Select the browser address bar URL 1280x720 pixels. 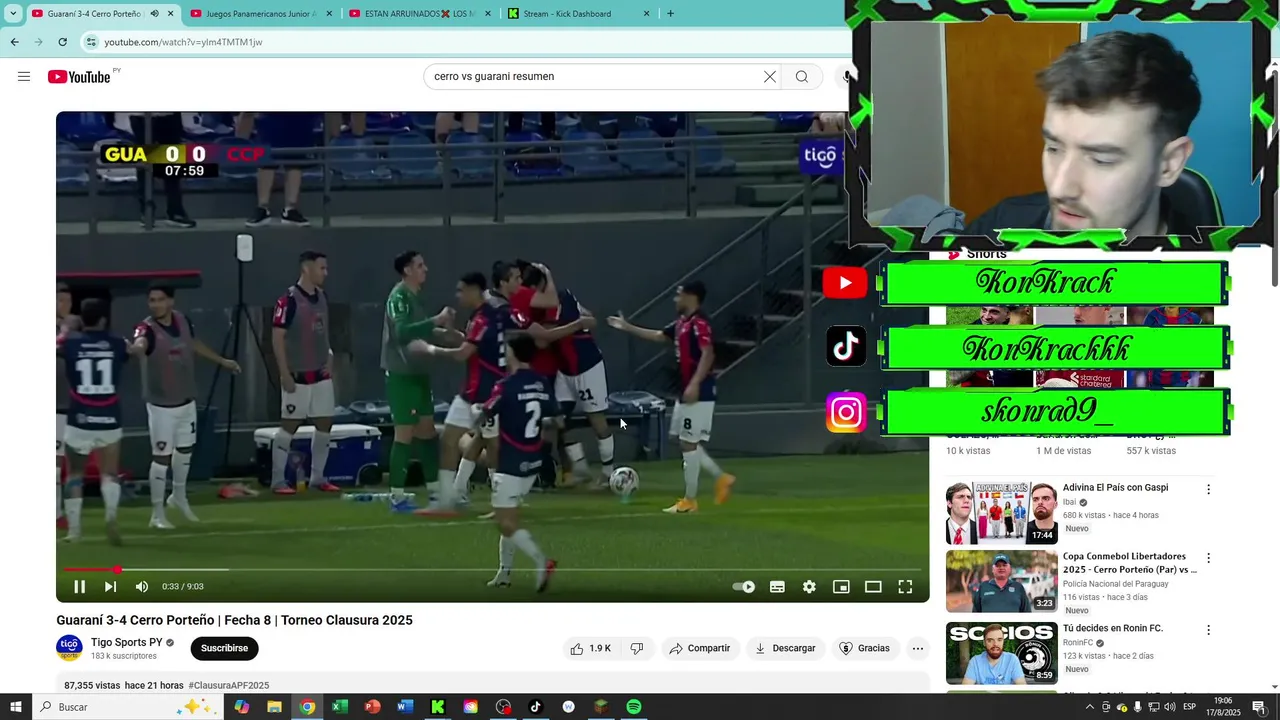pyautogui.click(x=183, y=42)
